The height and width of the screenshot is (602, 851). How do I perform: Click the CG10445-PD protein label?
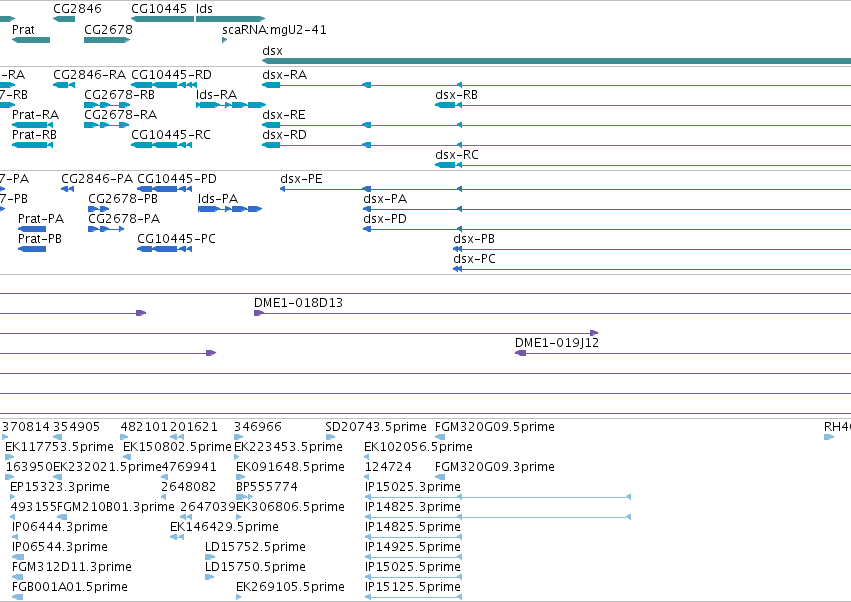click(x=177, y=179)
